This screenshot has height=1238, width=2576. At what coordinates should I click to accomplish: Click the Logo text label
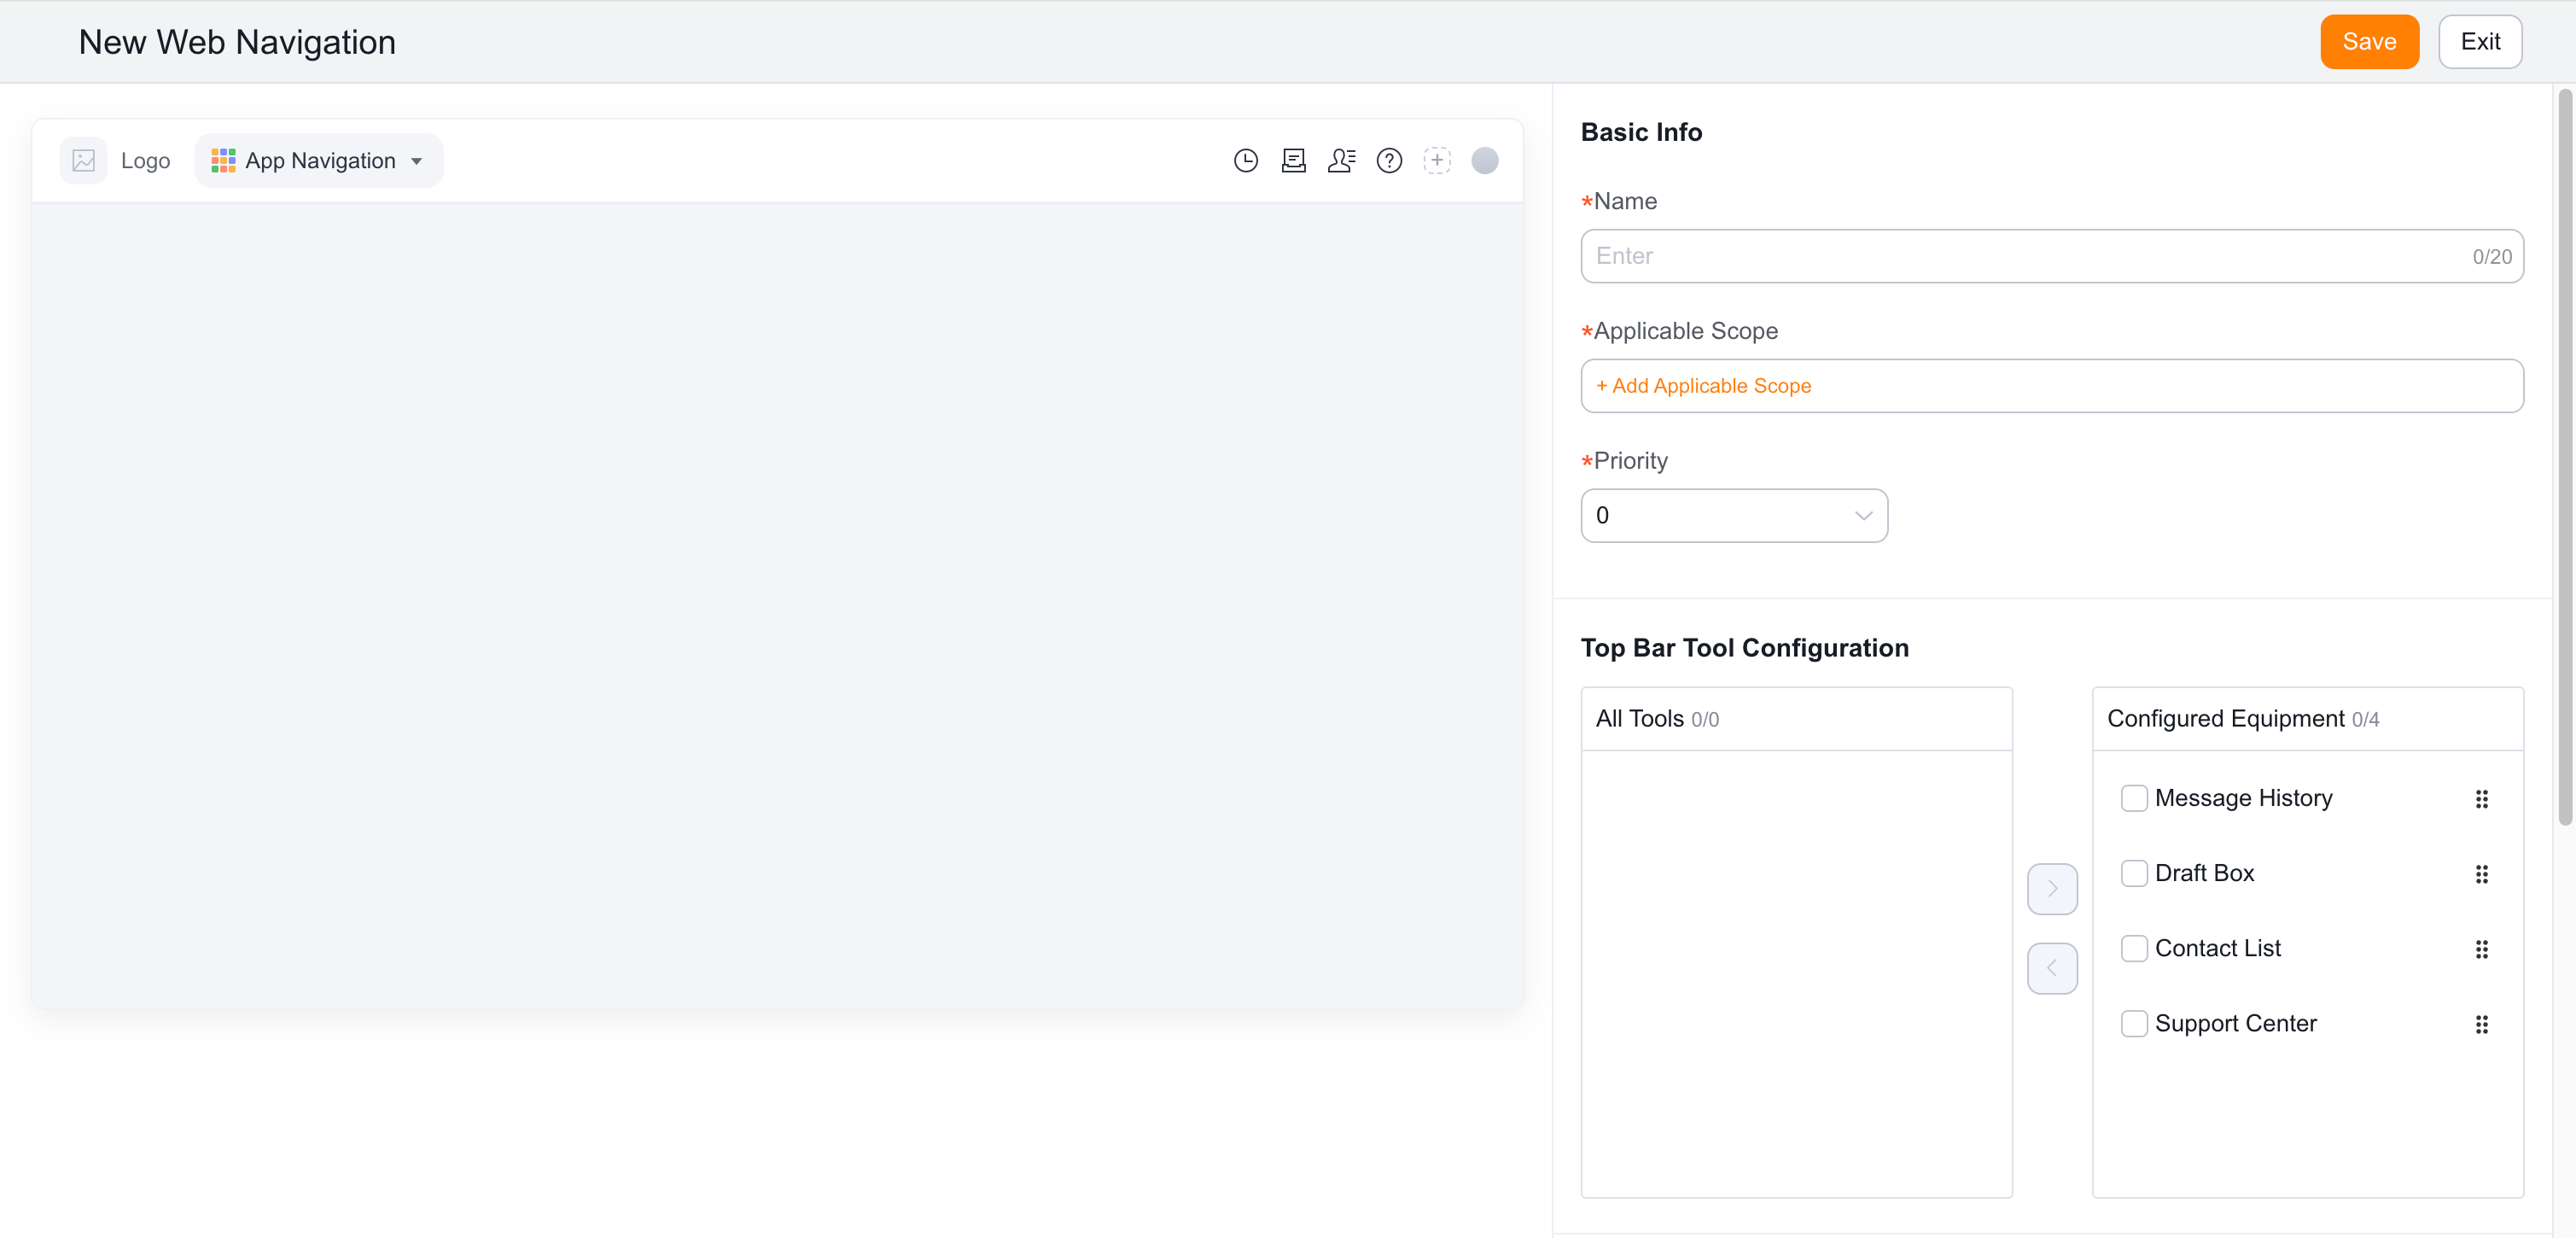(145, 160)
